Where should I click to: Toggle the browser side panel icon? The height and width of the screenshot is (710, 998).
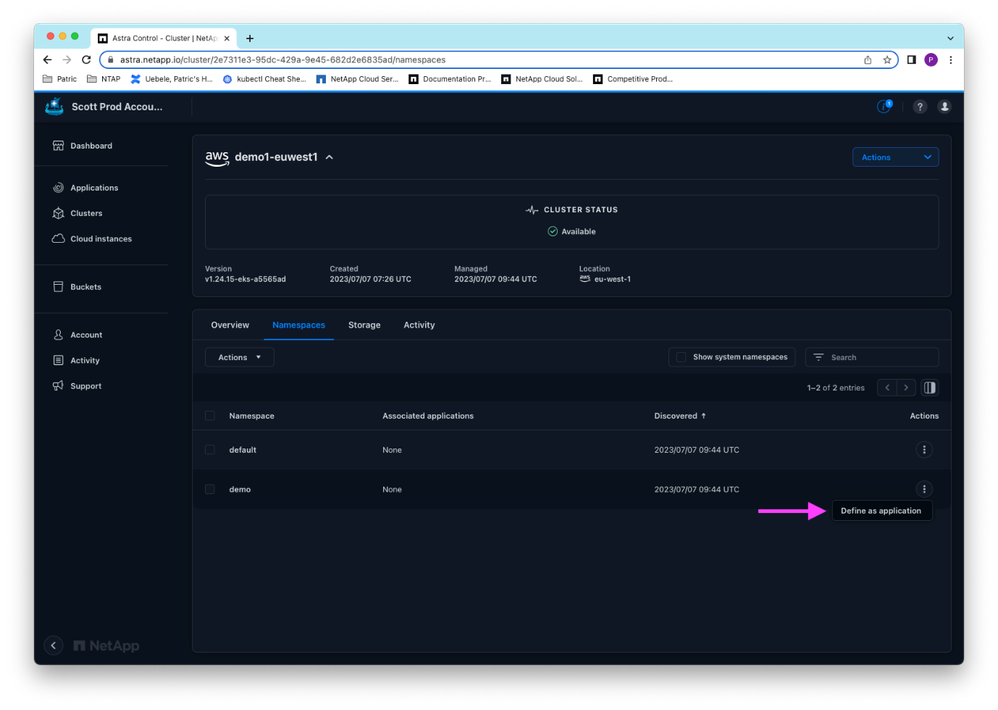[x=911, y=60]
